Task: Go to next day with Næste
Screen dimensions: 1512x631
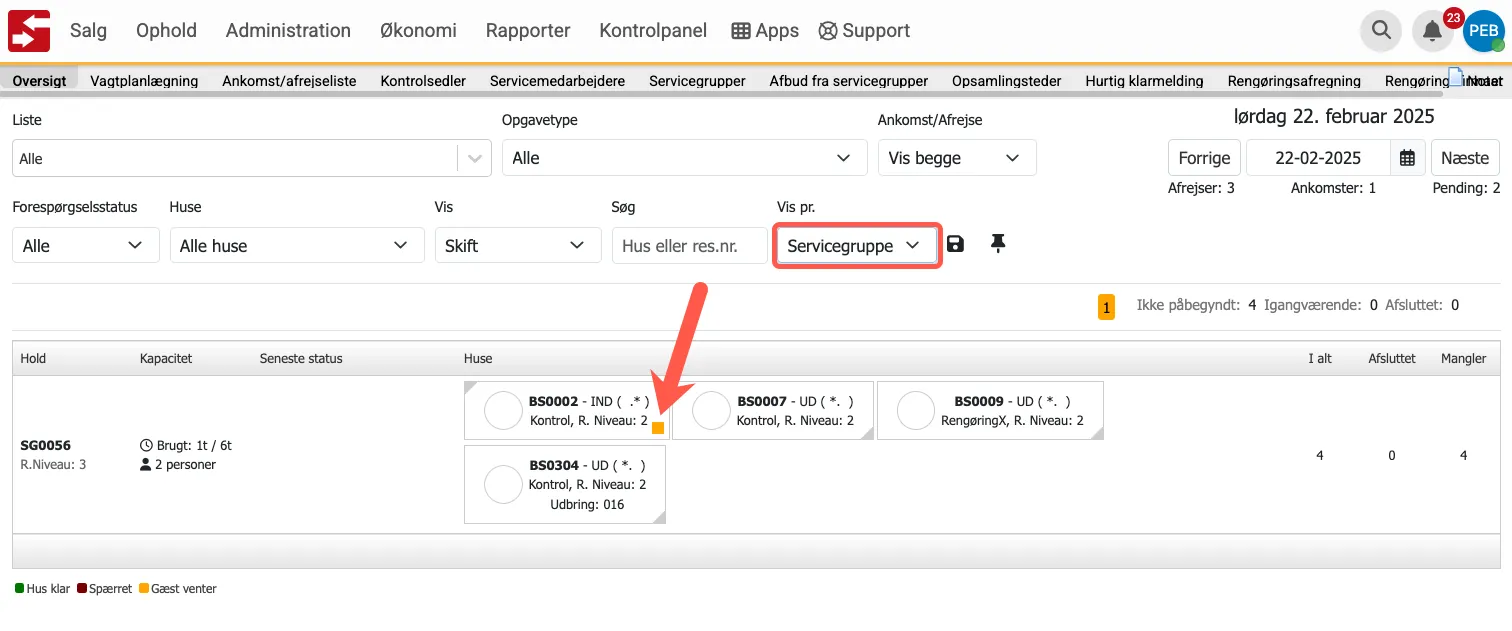Action: [1465, 158]
